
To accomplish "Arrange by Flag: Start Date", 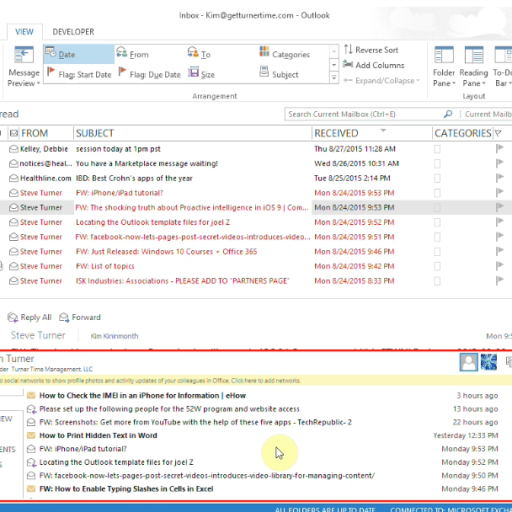I will pos(79,74).
